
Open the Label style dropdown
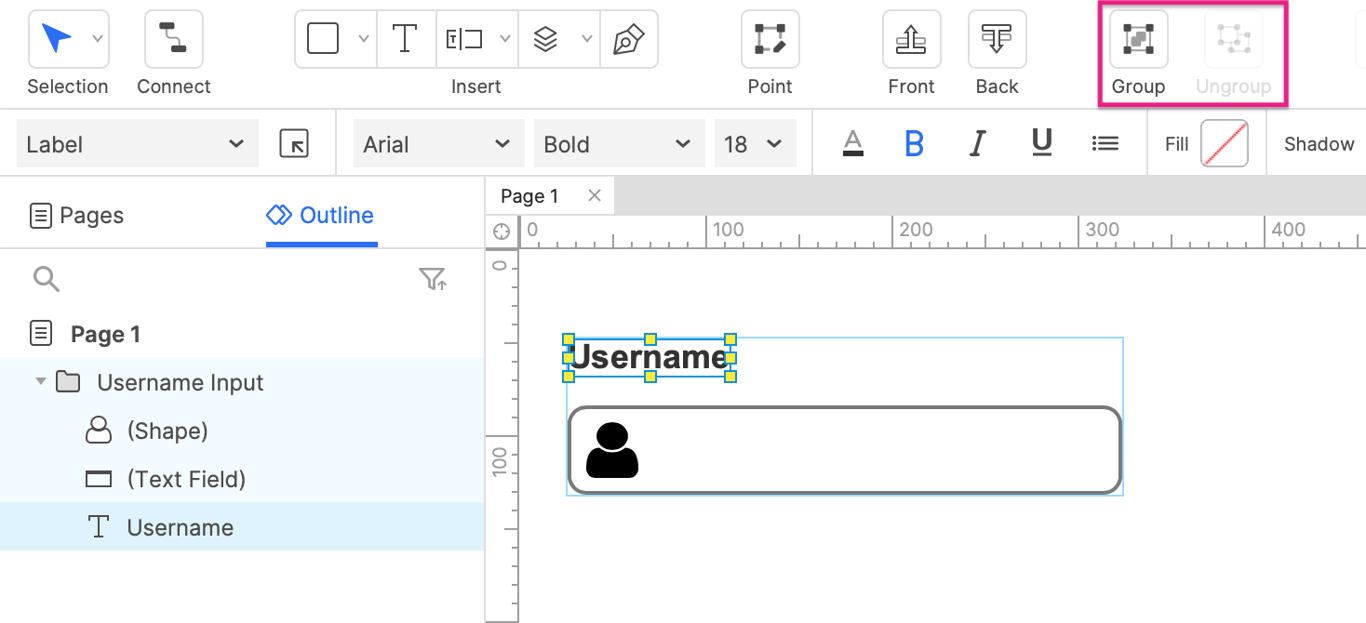[x=137, y=144]
